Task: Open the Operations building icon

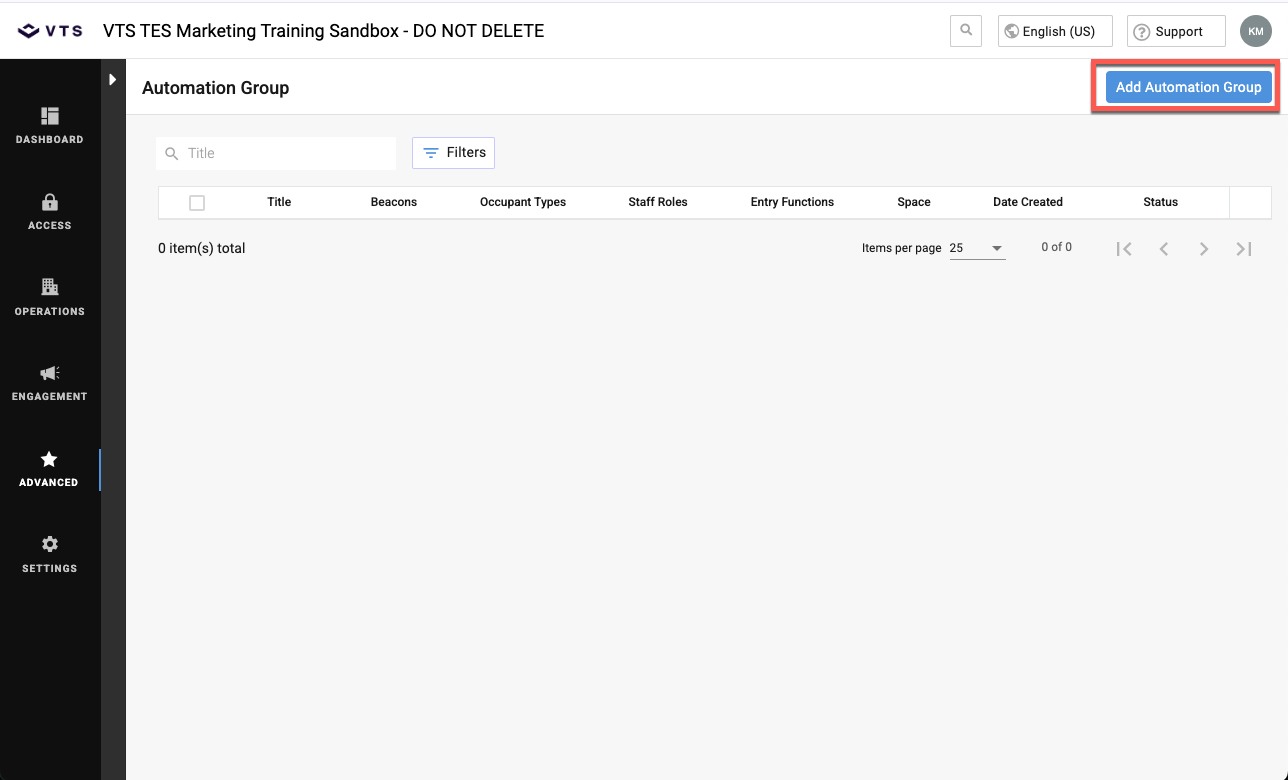Action: pyautogui.click(x=50, y=288)
